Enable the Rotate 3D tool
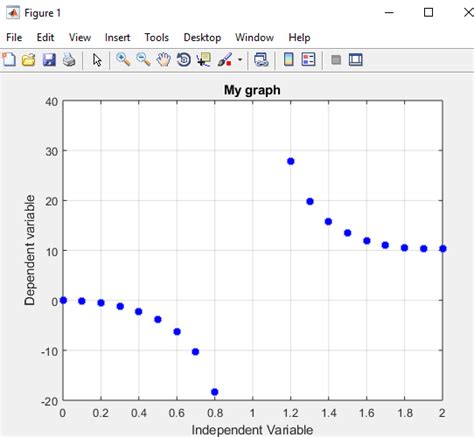Image resolution: width=474 pixels, height=437 pixels. click(184, 60)
